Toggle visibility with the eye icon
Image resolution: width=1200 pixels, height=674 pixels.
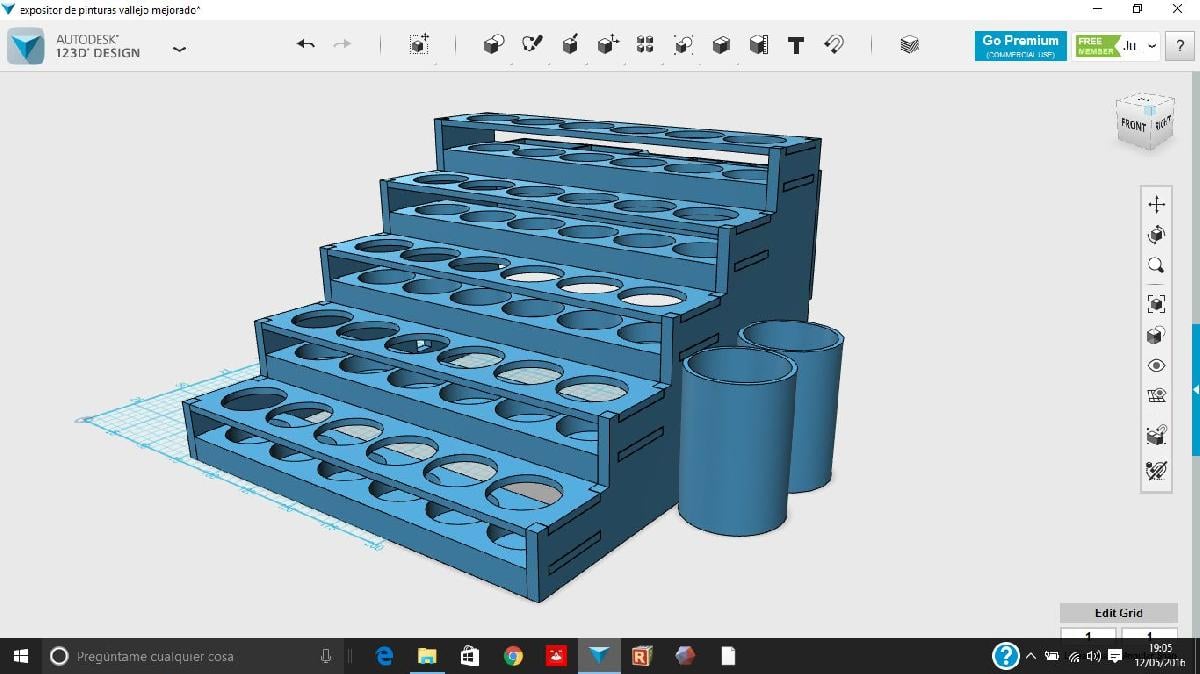(1156, 366)
